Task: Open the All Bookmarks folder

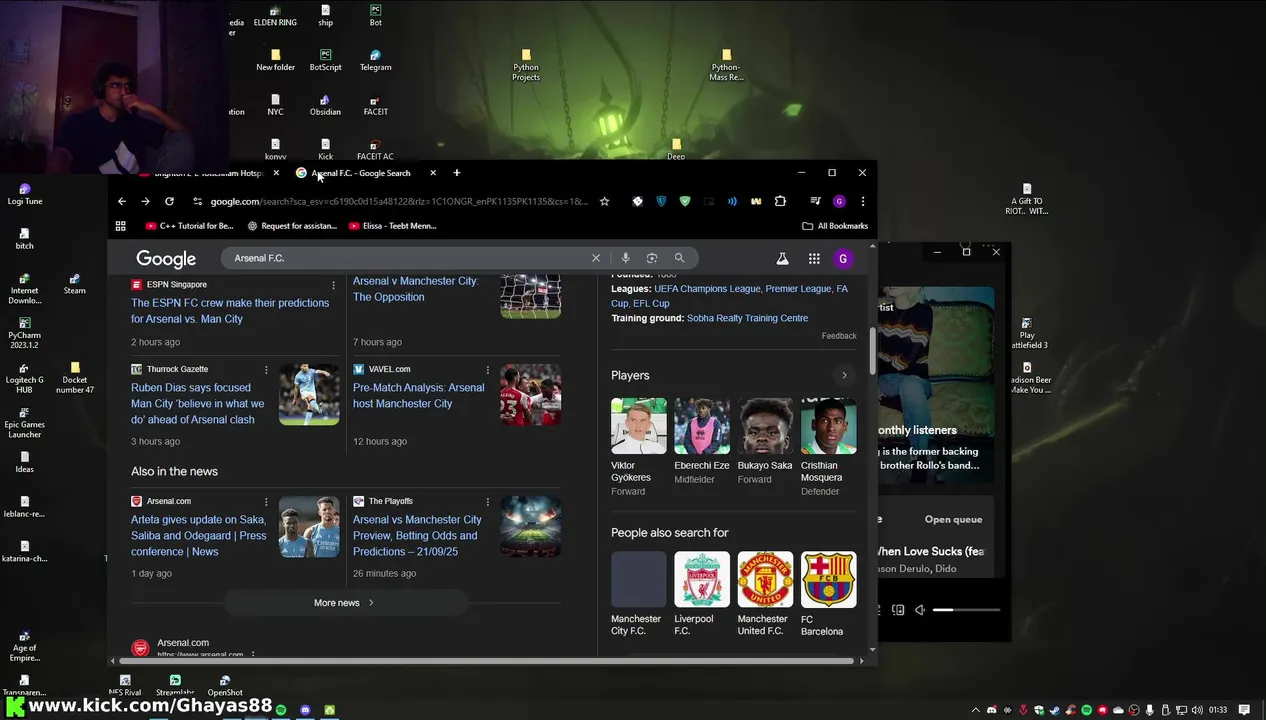Action: (835, 226)
